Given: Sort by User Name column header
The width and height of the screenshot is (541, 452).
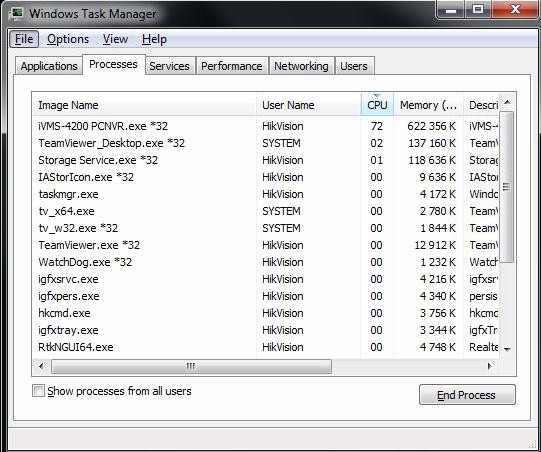Looking at the screenshot, I should 308,105.
